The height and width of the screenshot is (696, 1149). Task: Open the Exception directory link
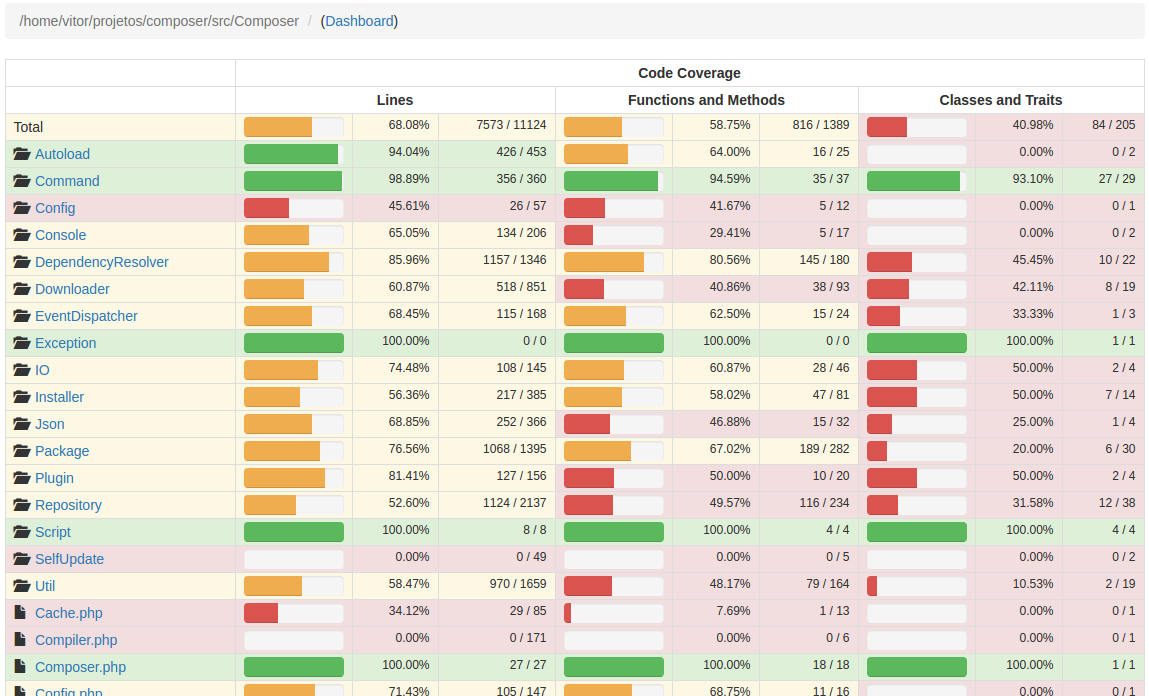click(65, 343)
